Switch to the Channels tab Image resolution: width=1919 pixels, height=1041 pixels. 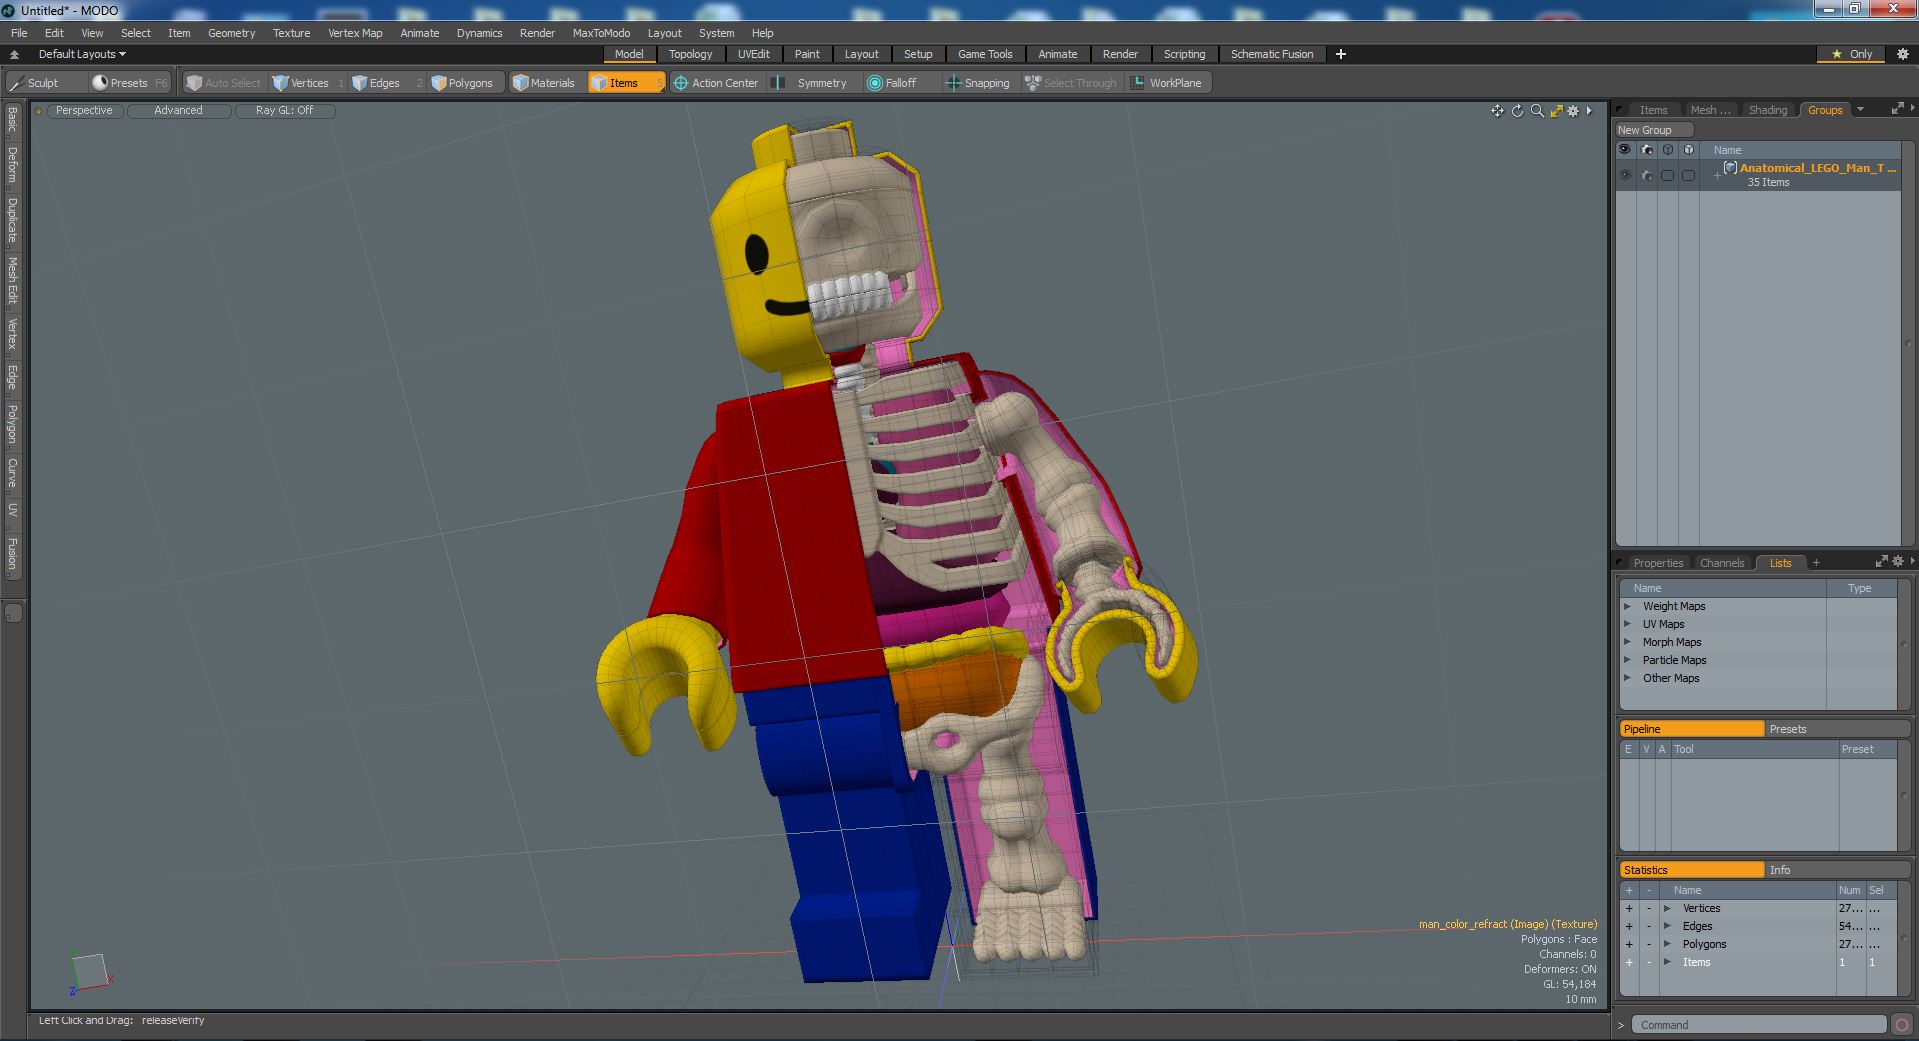coord(1721,563)
